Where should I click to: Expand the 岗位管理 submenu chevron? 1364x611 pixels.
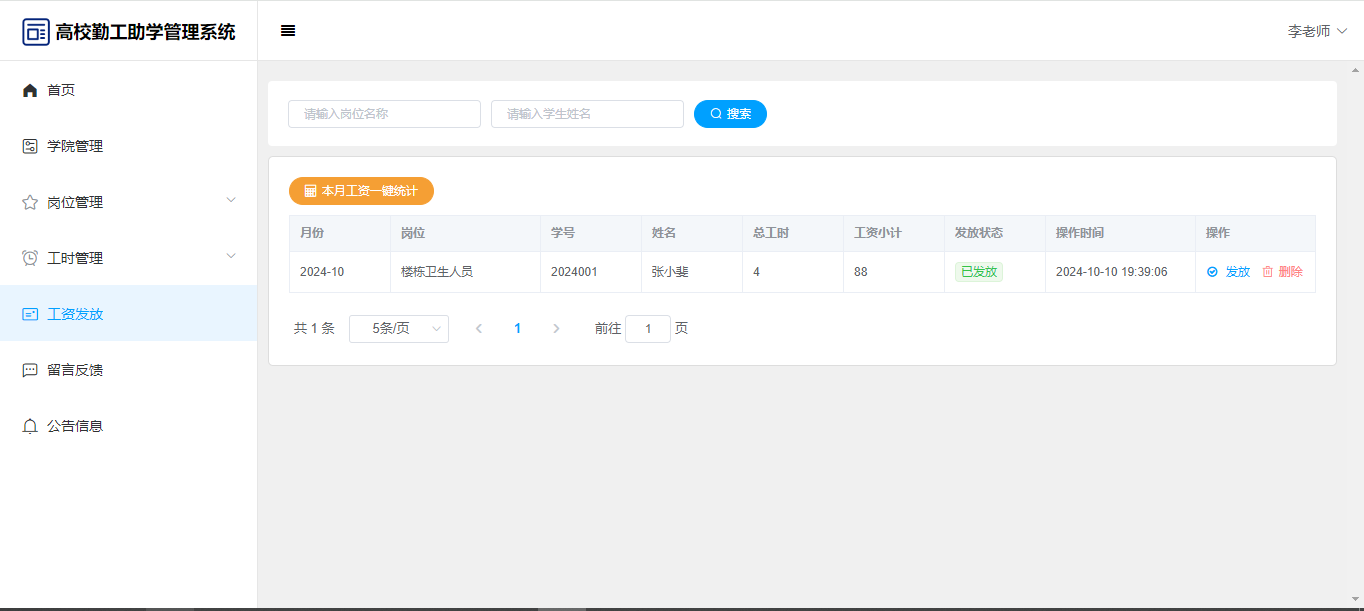(x=231, y=200)
